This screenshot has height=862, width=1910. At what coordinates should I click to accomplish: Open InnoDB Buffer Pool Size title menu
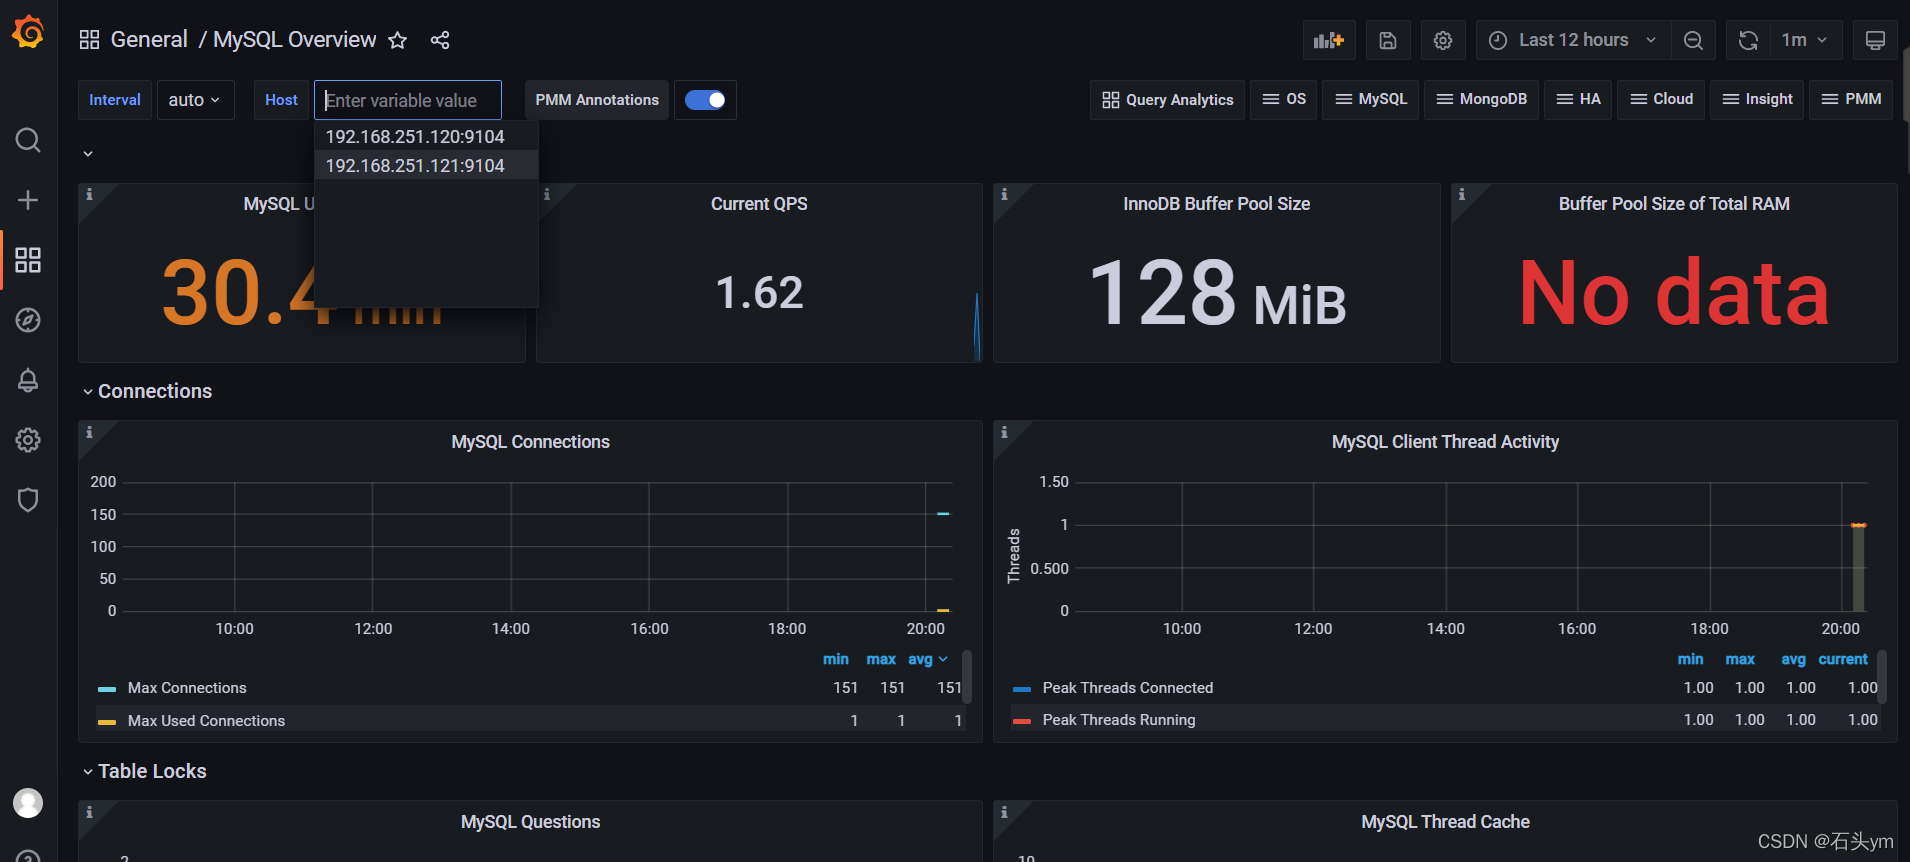tap(1216, 204)
